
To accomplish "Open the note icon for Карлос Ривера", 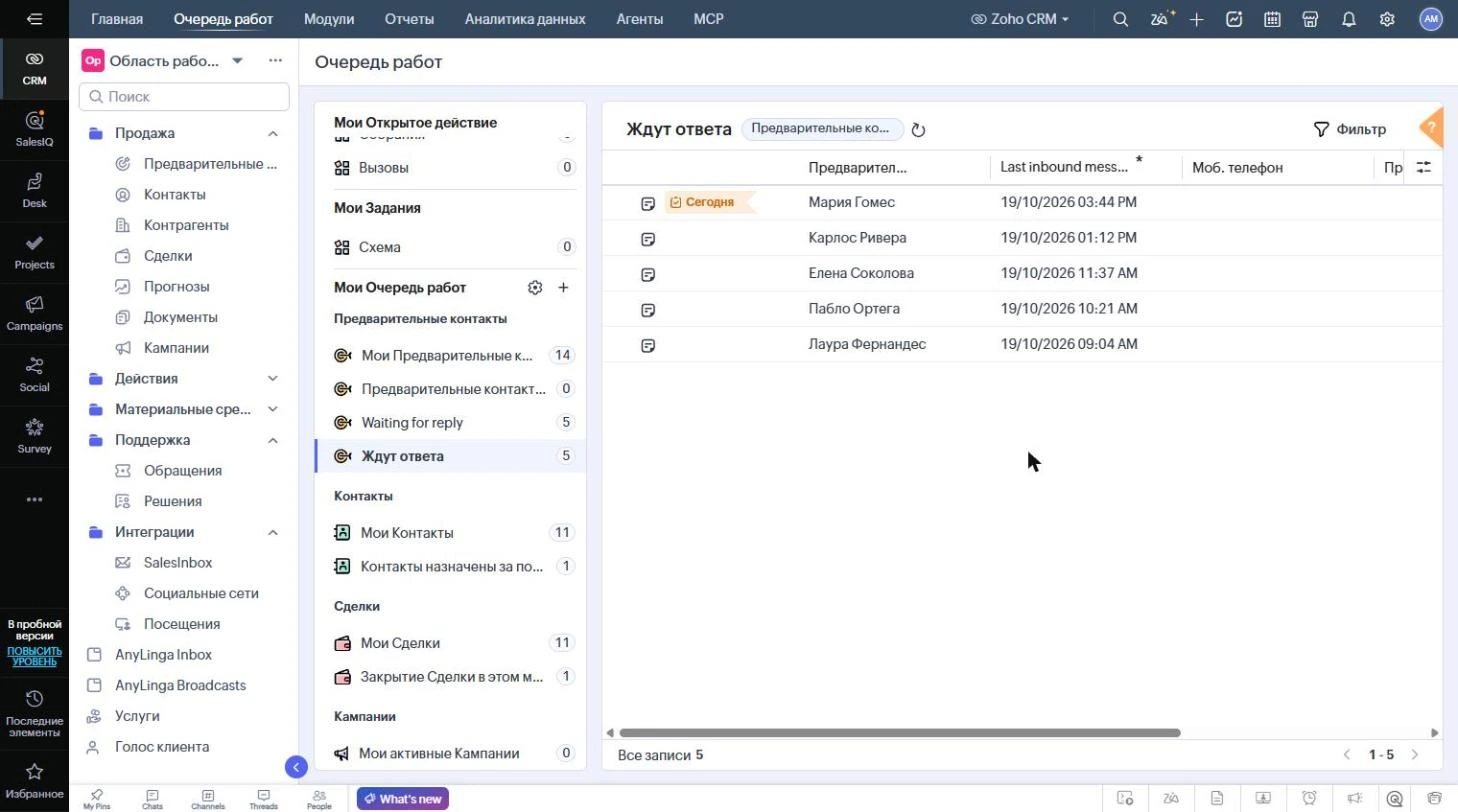I will coord(648,239).
